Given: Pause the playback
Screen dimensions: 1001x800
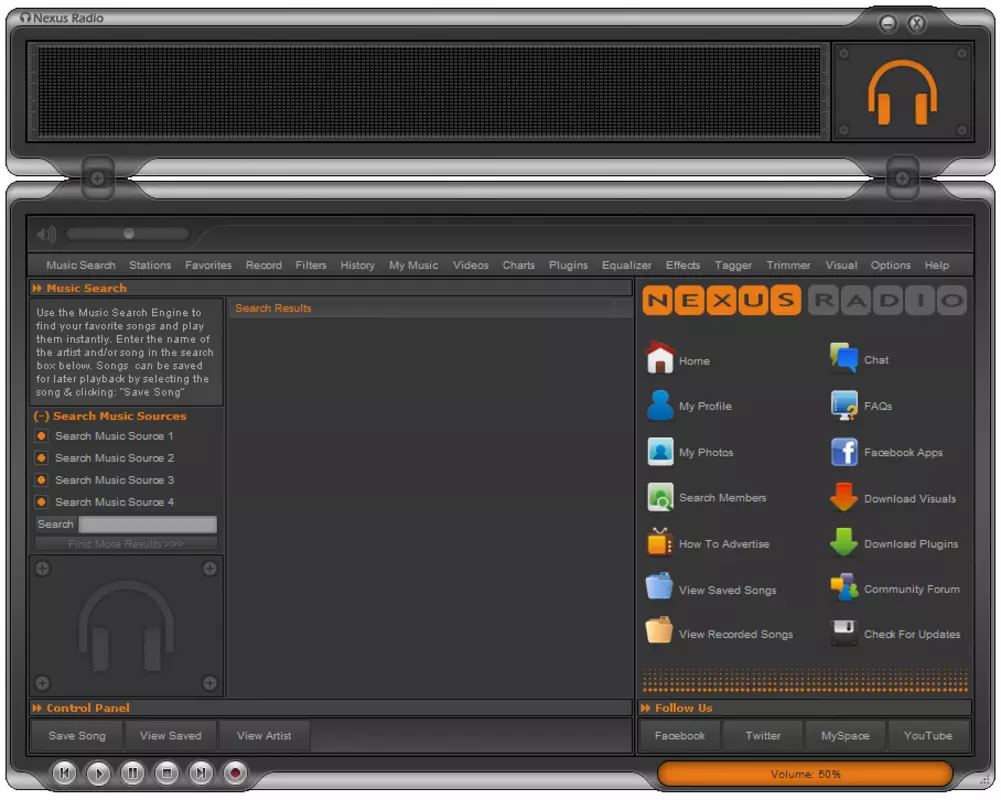Looking at the screenshot, I should [133, 773].
